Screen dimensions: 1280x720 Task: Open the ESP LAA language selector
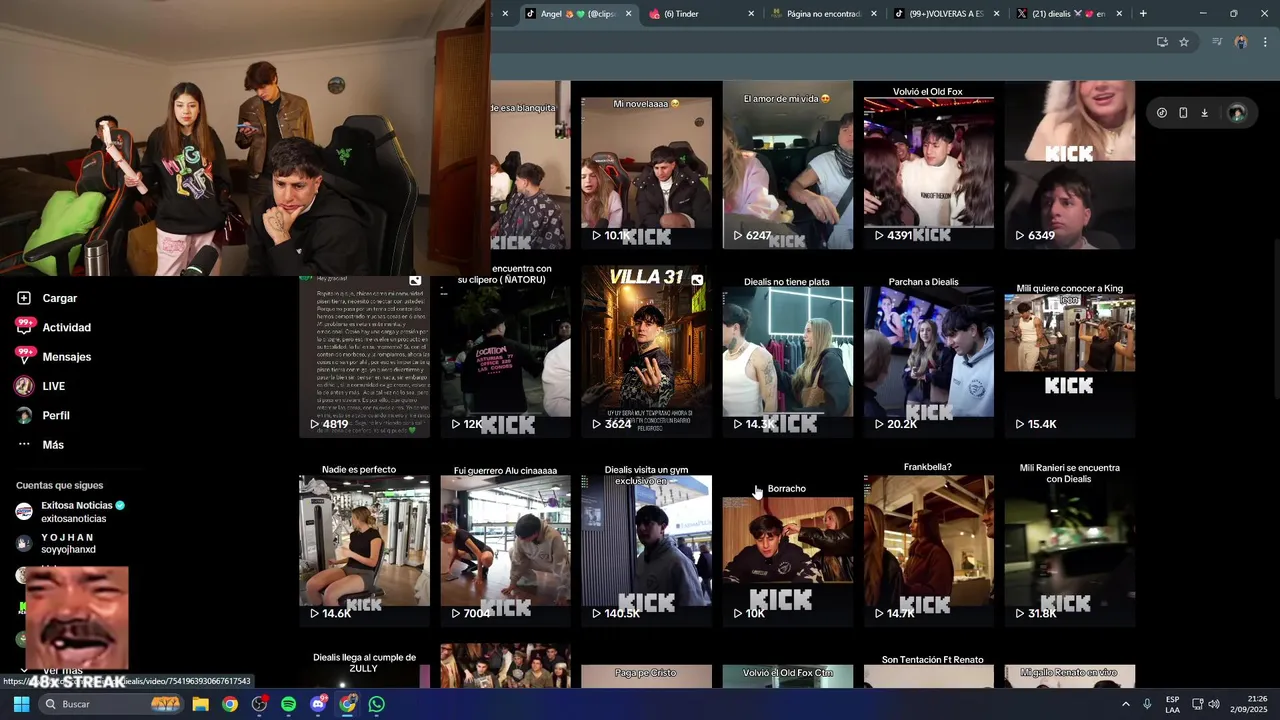(x=1172, y=704)
